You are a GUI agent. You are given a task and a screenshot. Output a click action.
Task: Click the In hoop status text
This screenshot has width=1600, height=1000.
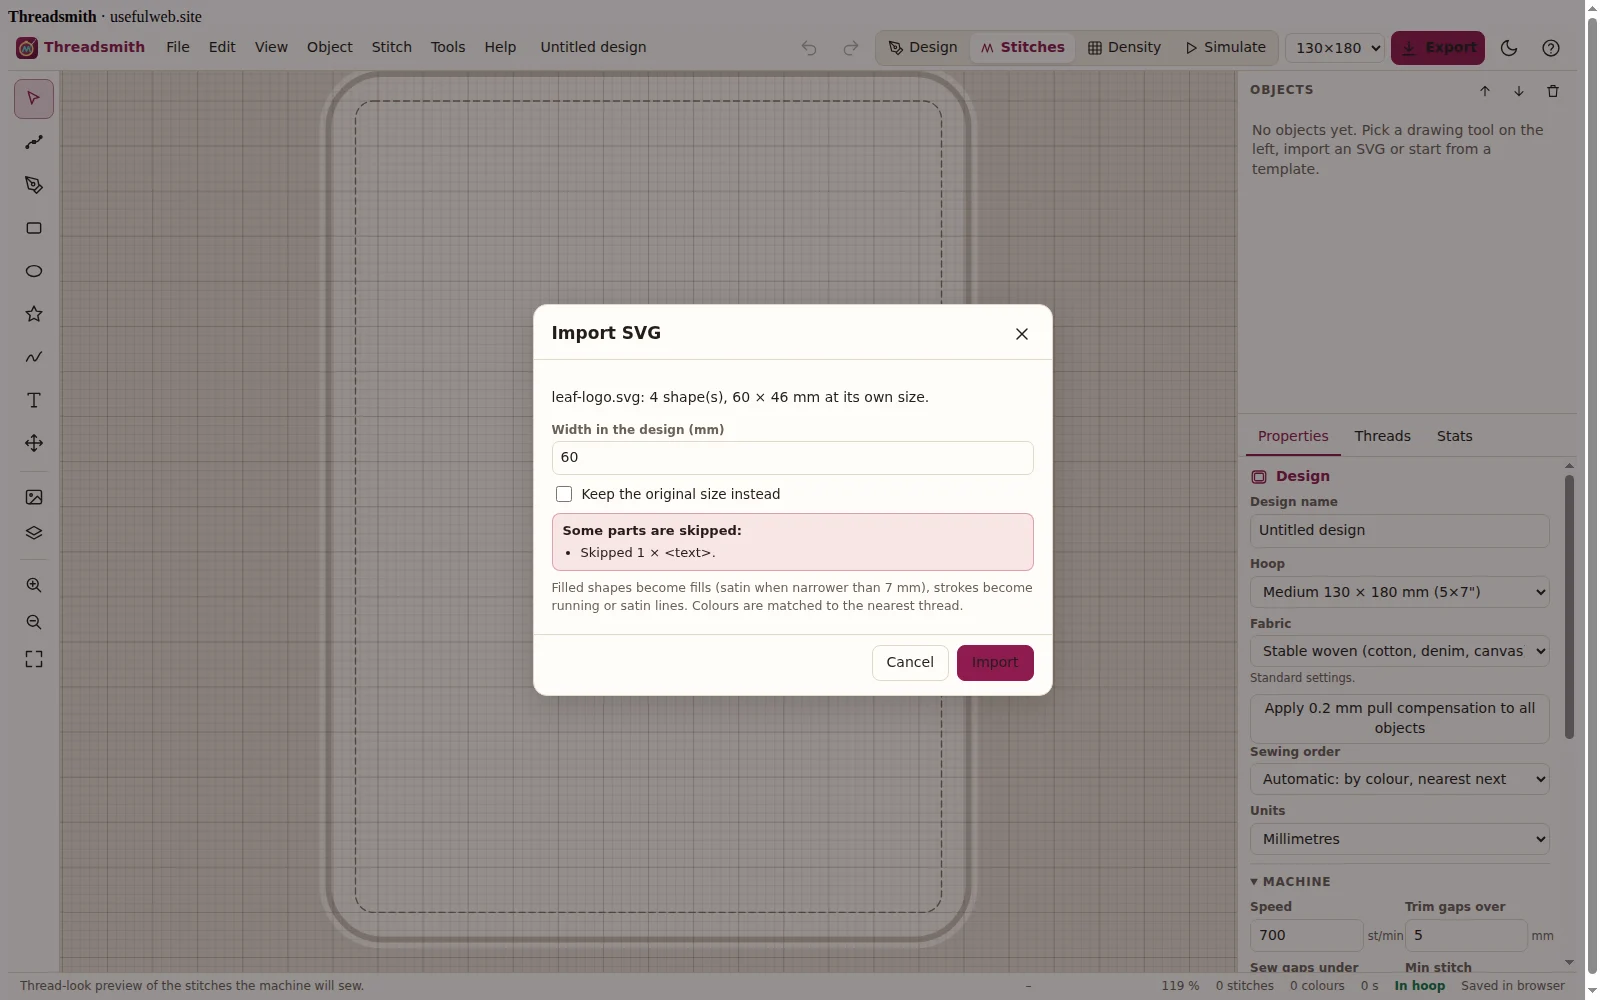[x=1419, y=986]
